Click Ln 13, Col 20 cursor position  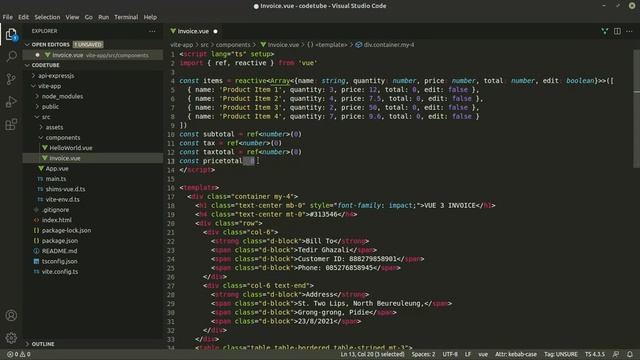(x=372, y=354)
